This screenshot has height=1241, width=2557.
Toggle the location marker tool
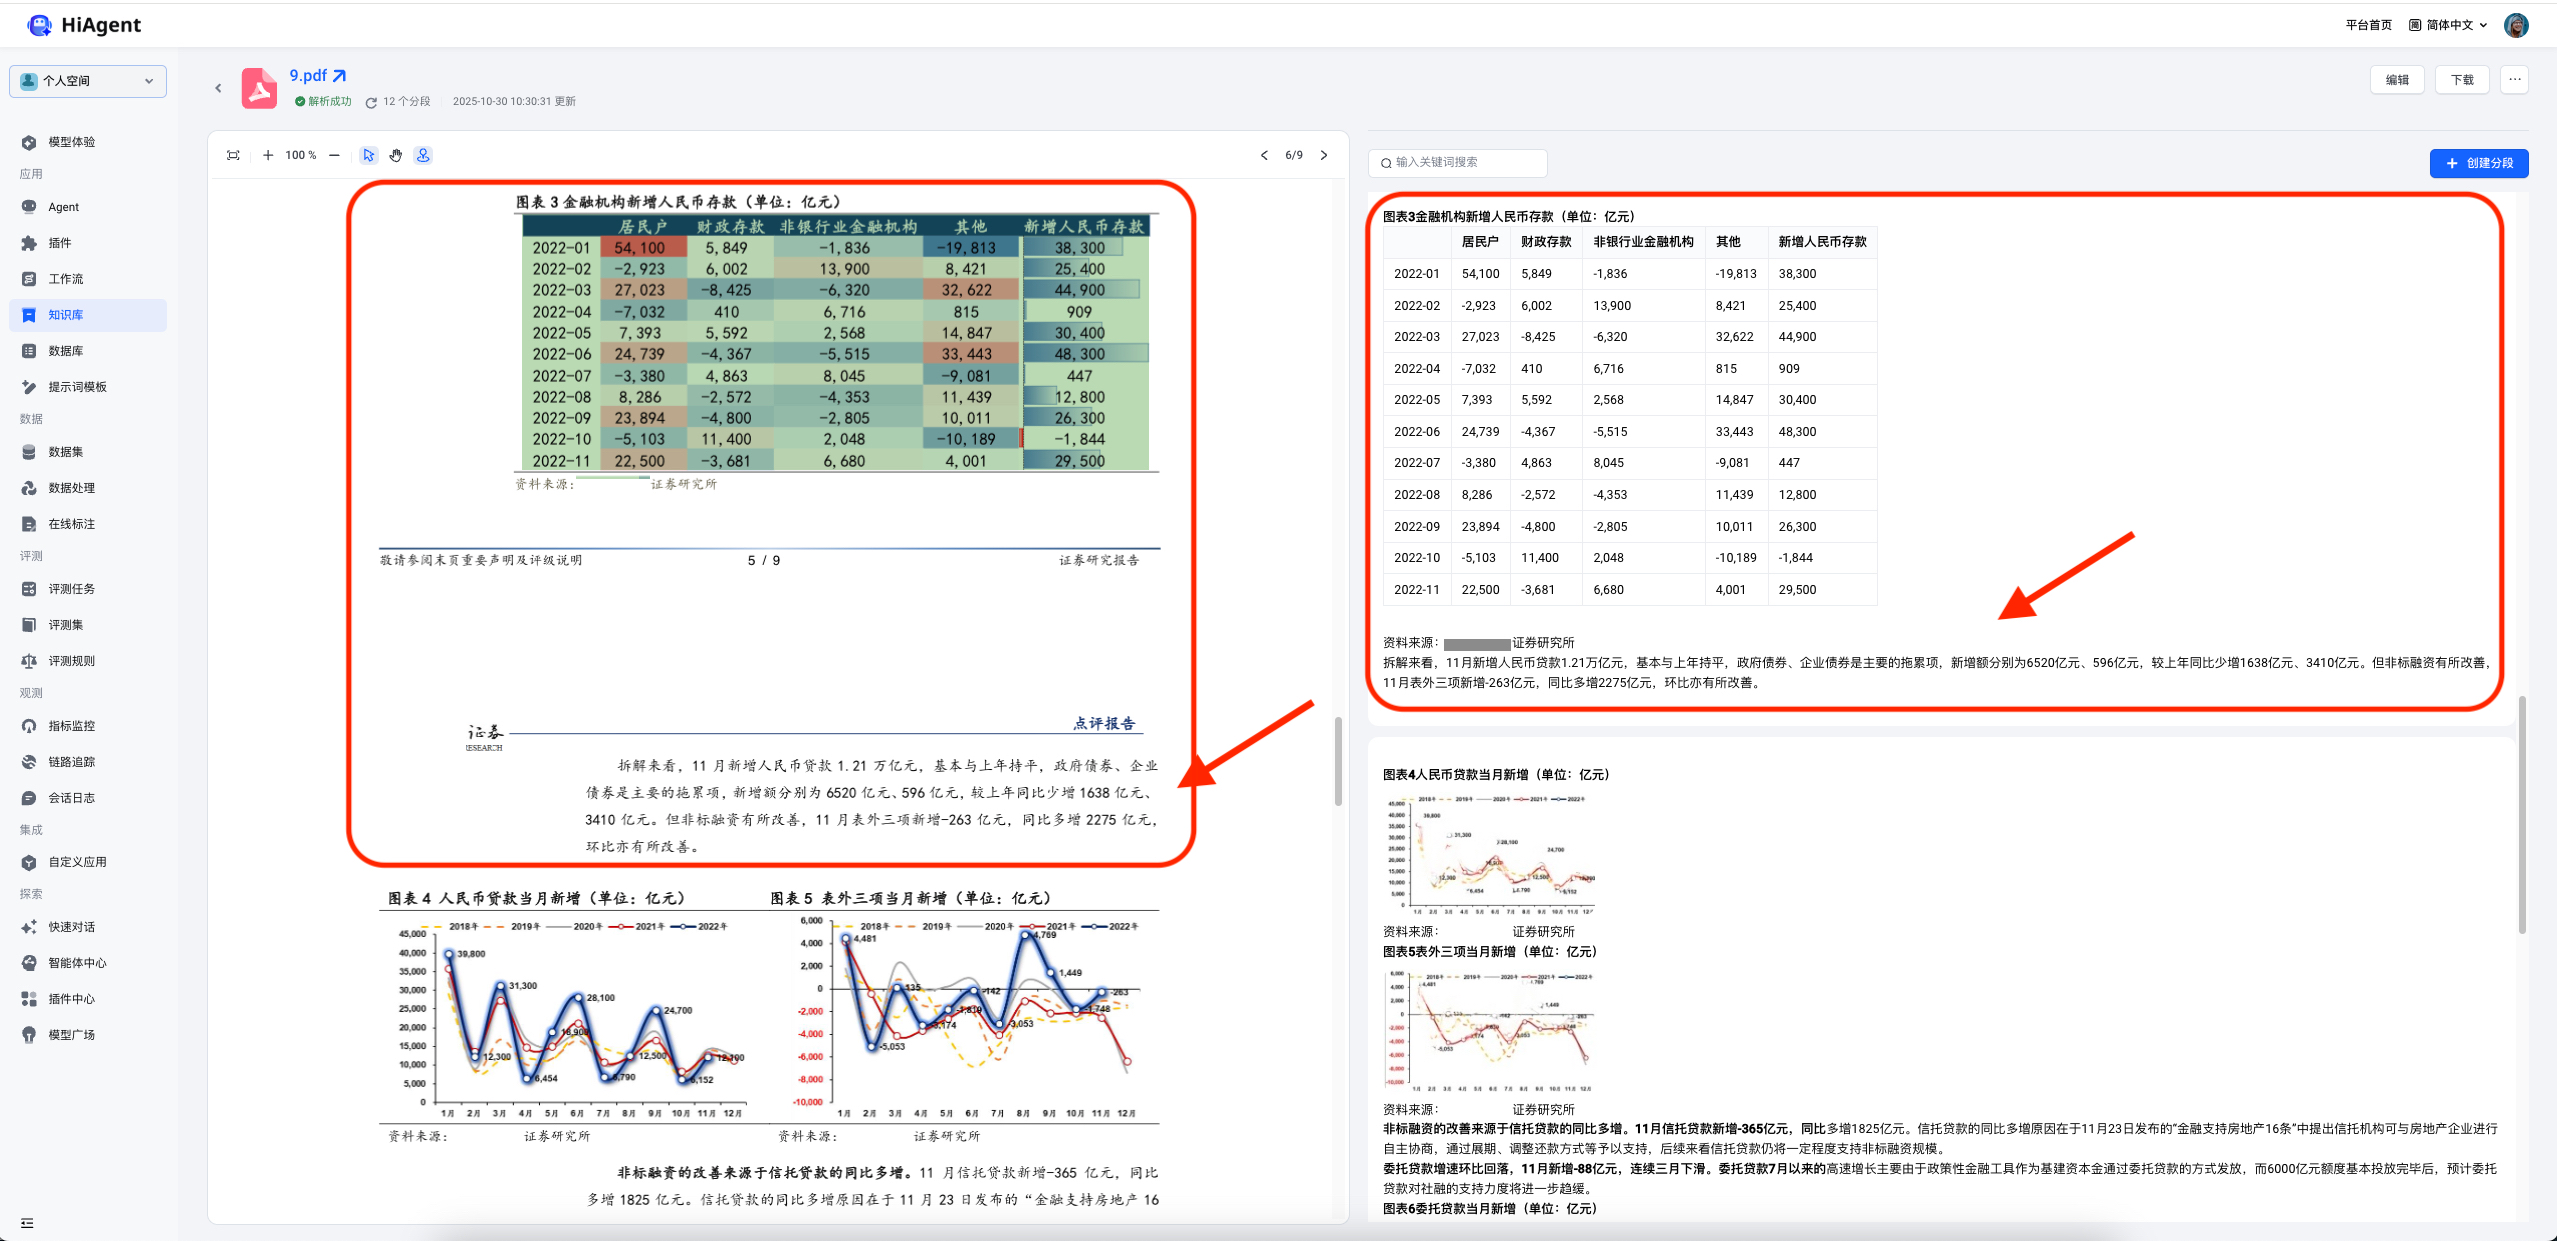(423, 155)
